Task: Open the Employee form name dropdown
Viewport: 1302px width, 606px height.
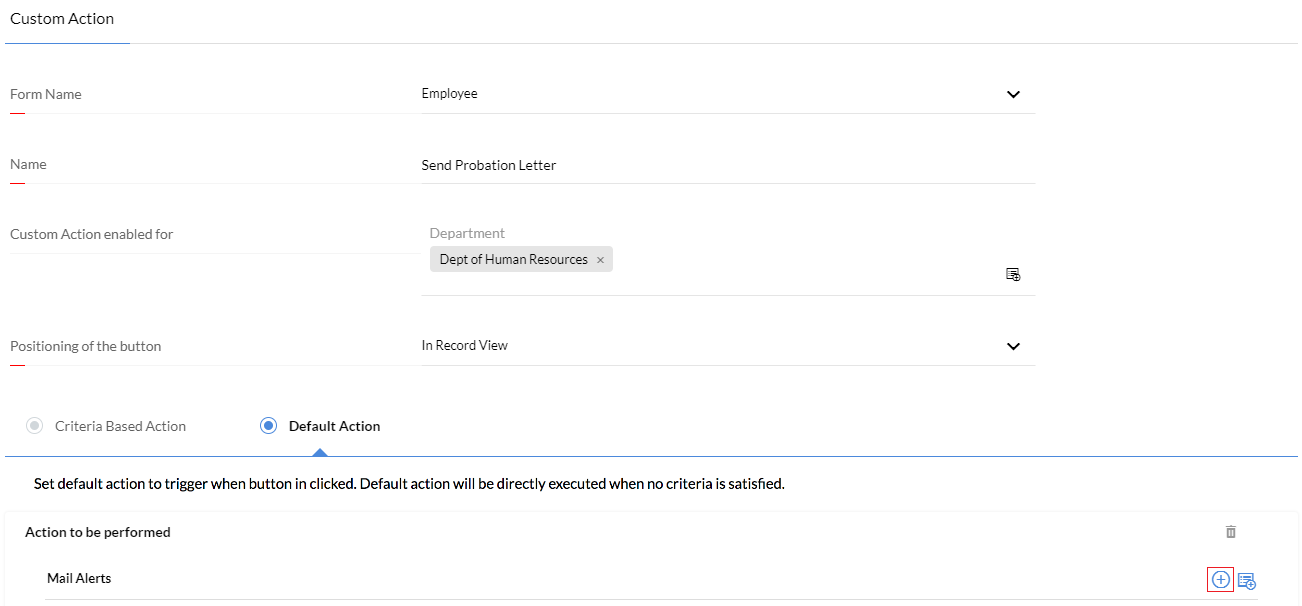Action: 728,94
